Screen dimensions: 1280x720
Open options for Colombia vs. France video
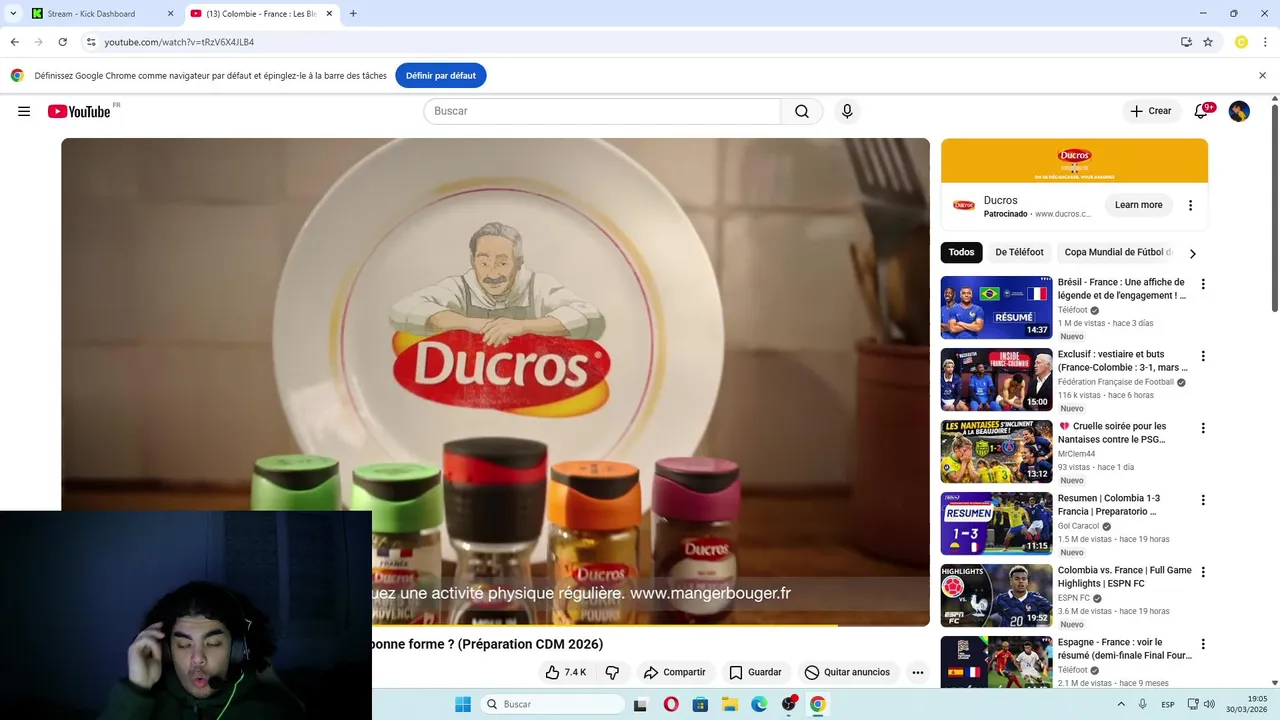coord(1203,573)
